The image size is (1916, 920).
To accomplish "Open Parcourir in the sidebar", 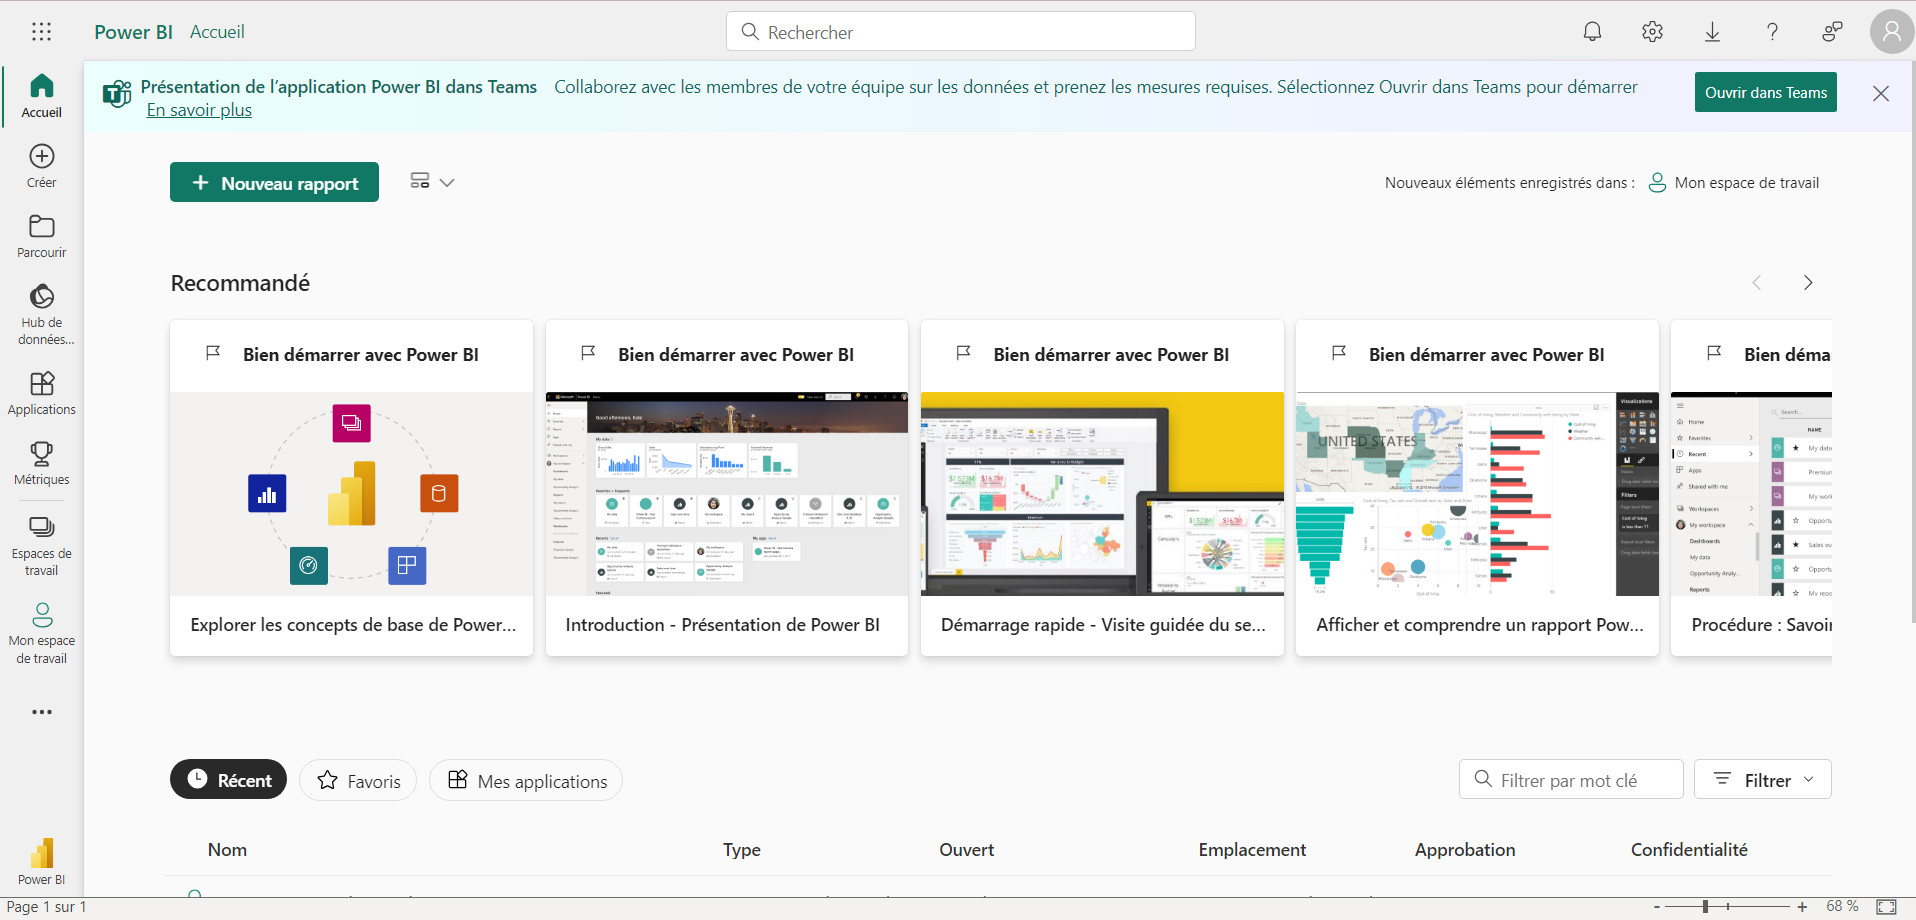I will pos(41,236).
